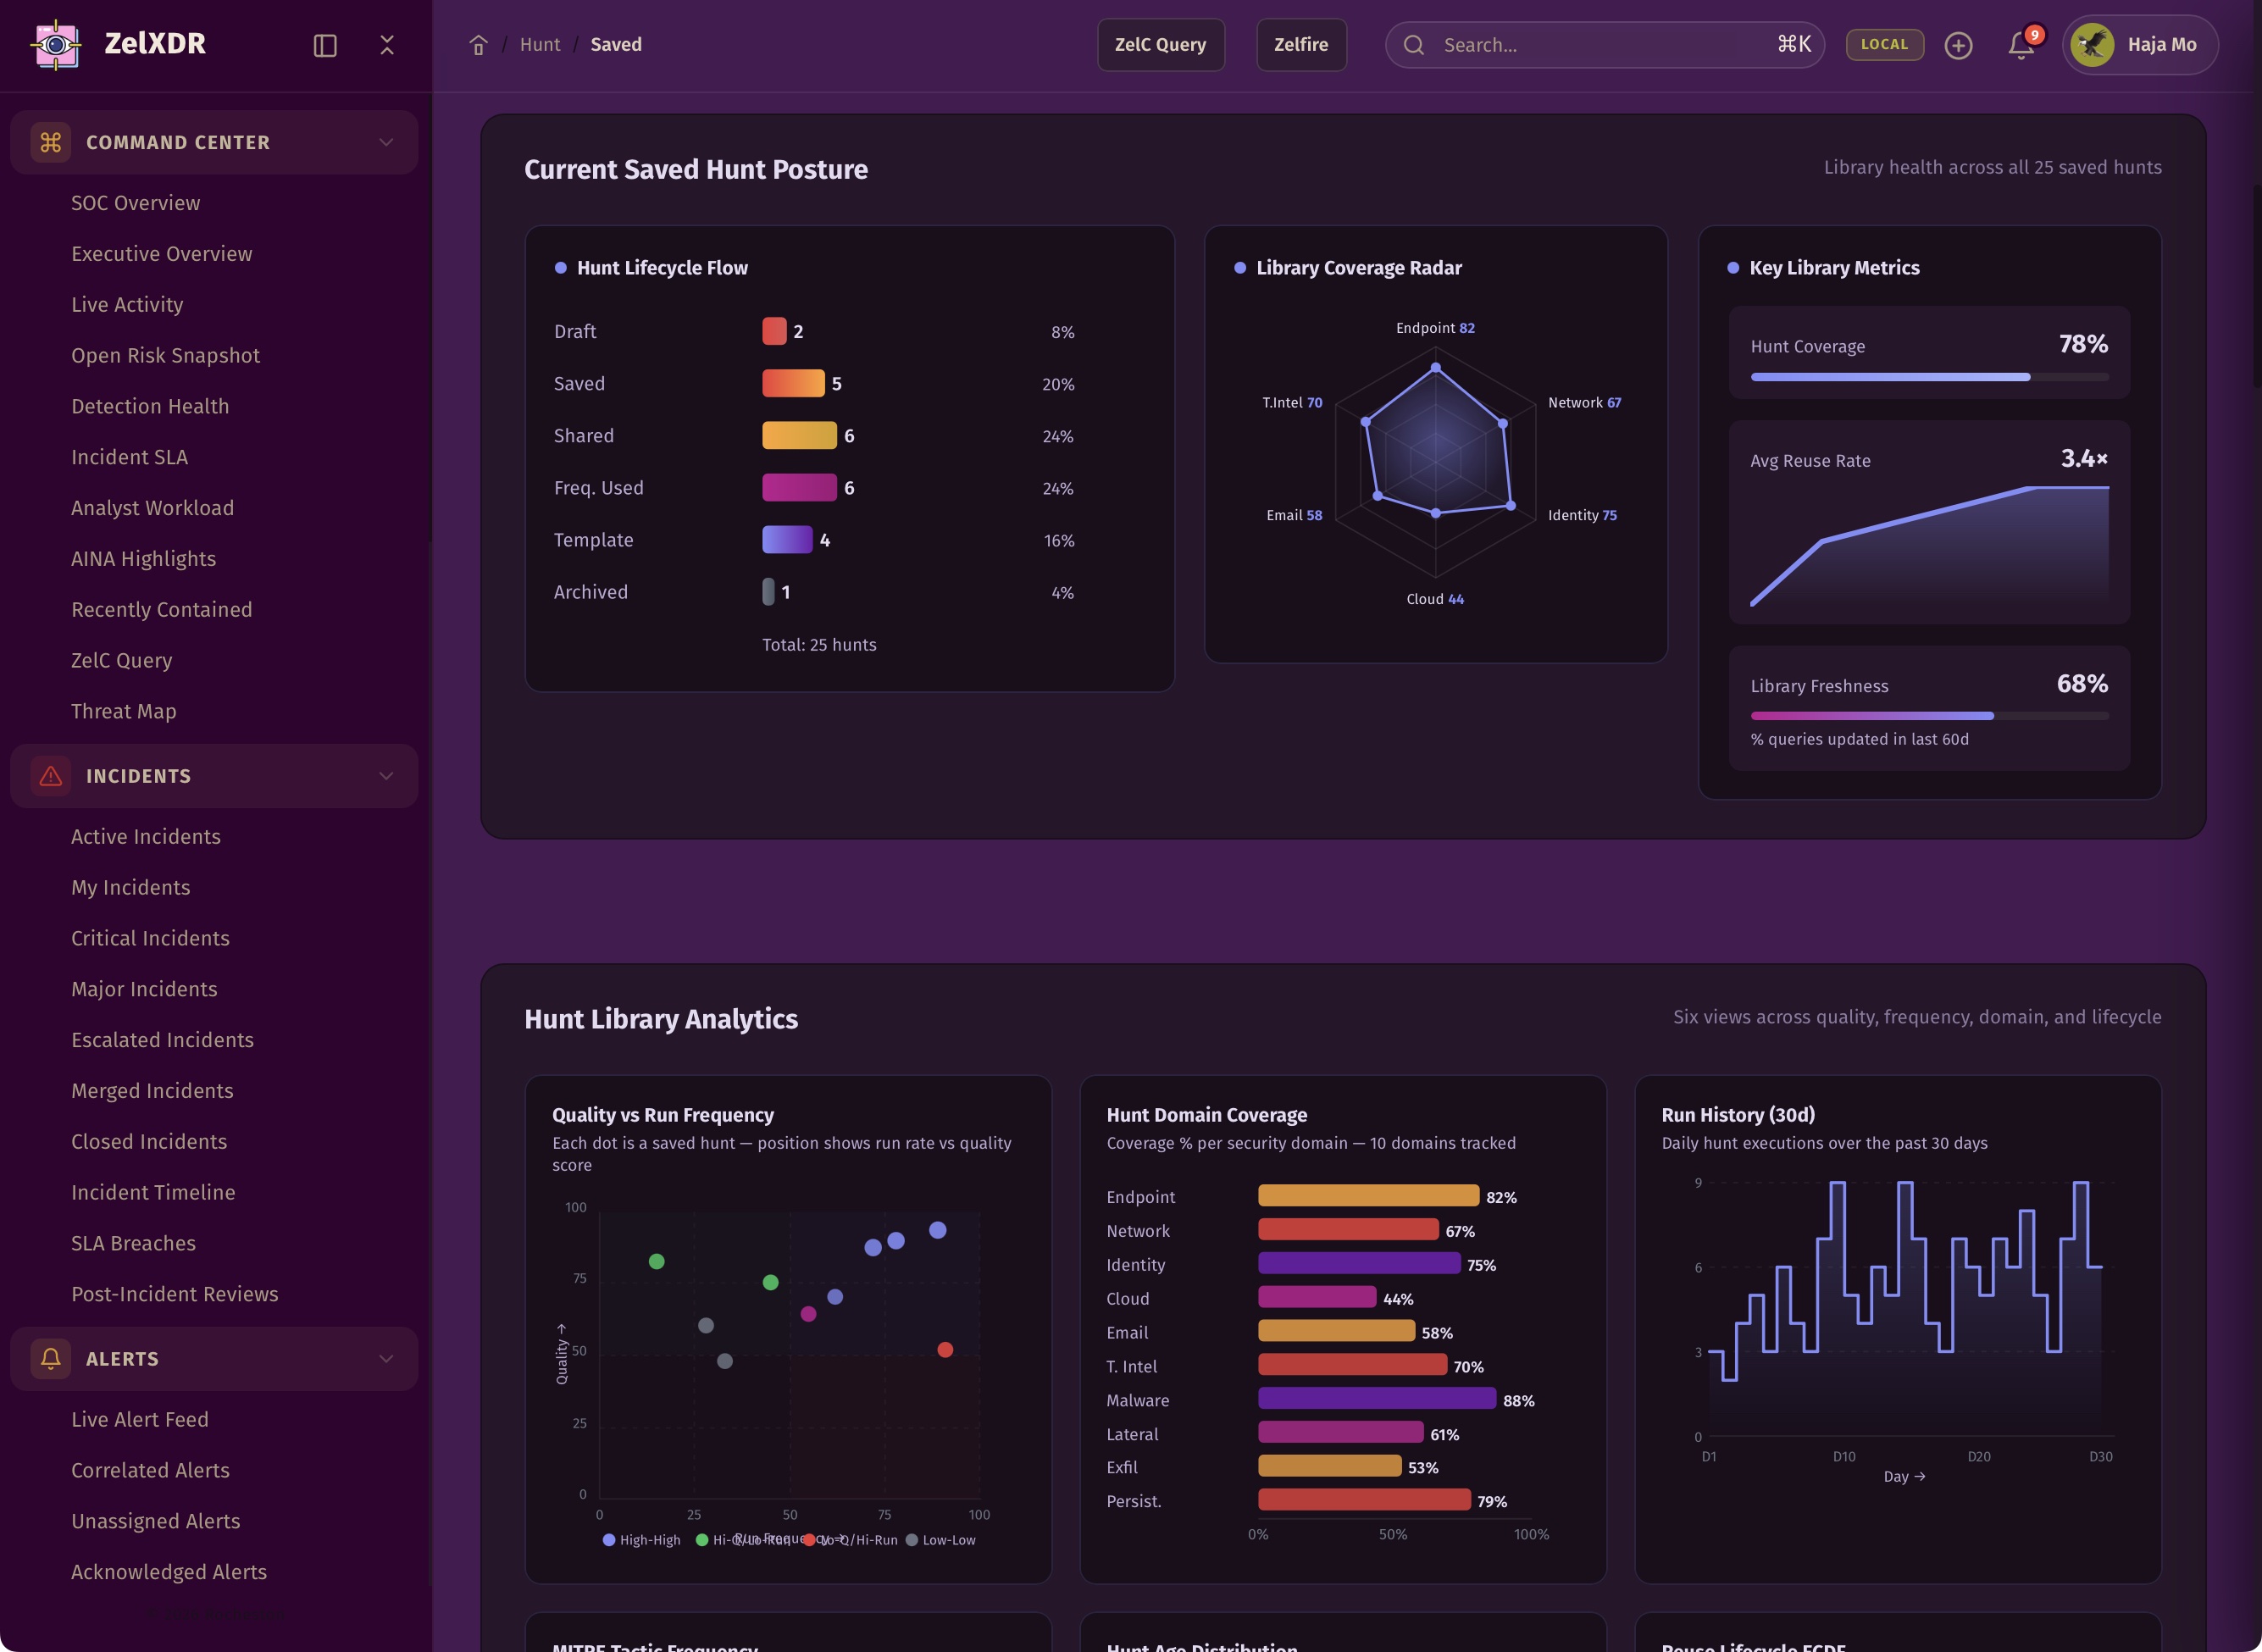Image resolution: width=2262 pixels, height=1652 pixels.
Task: Click the collapse-all arrows icon in sidebar header
Action: click(x=387, y=45)
